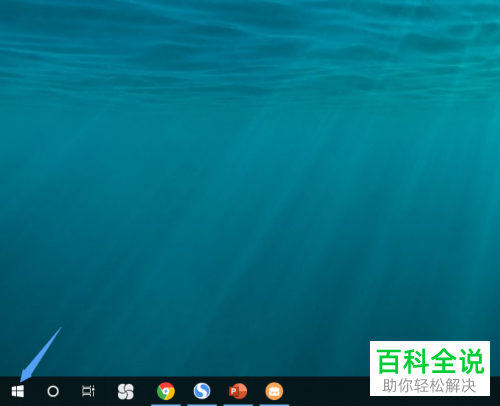Click the green 说 character in watermark
The width and height of the screenshot is (500, 406).
click(471, 361)
